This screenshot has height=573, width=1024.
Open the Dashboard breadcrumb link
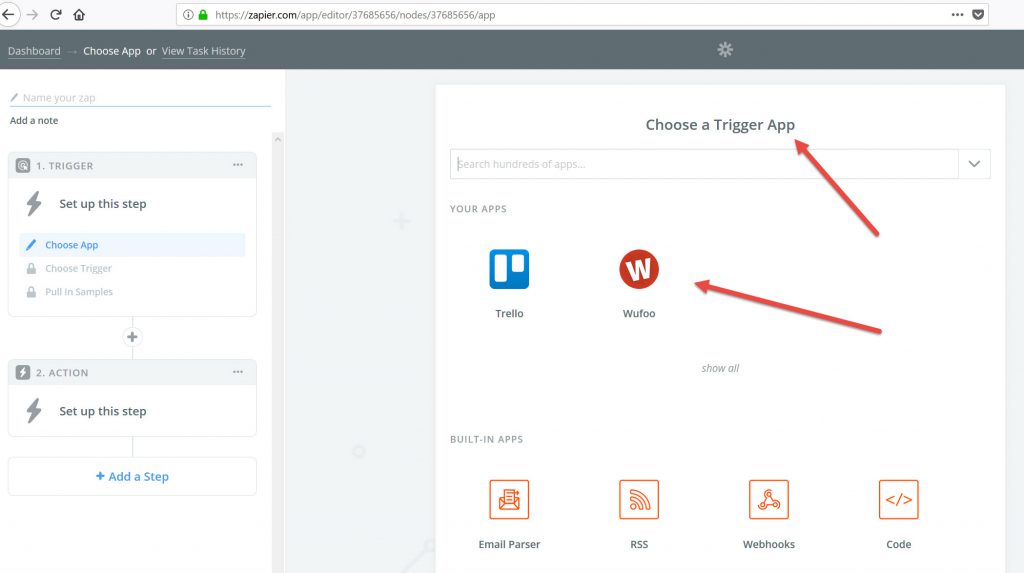(34, 51)
